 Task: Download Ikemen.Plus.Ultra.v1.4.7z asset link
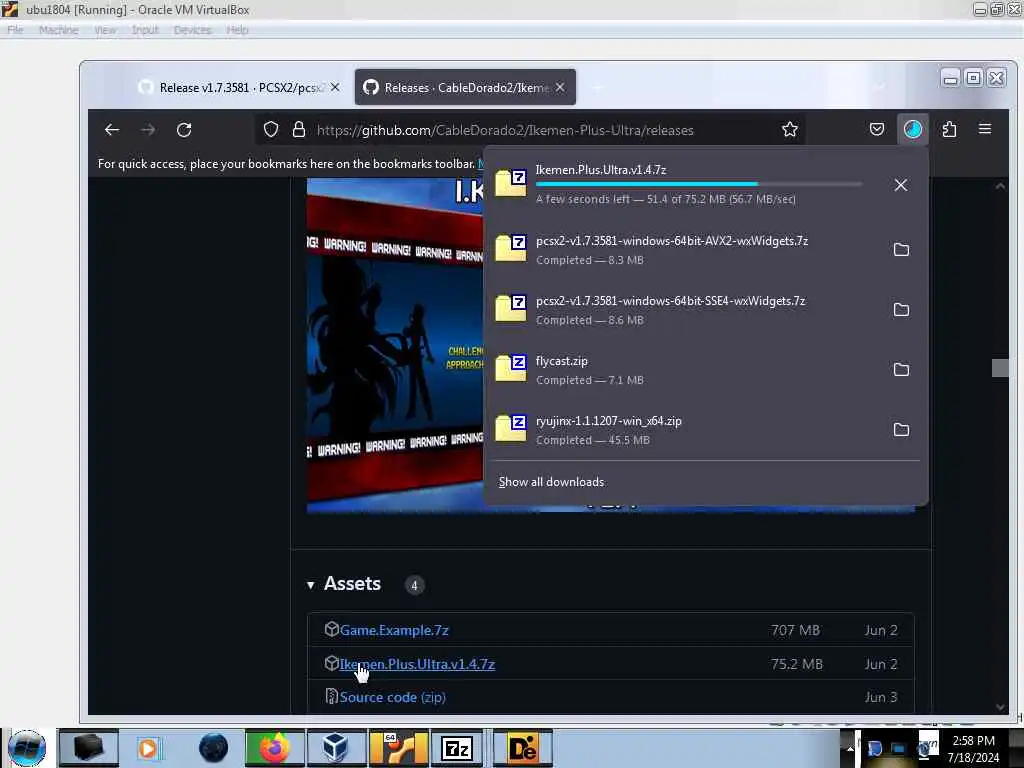click(417, 664)
